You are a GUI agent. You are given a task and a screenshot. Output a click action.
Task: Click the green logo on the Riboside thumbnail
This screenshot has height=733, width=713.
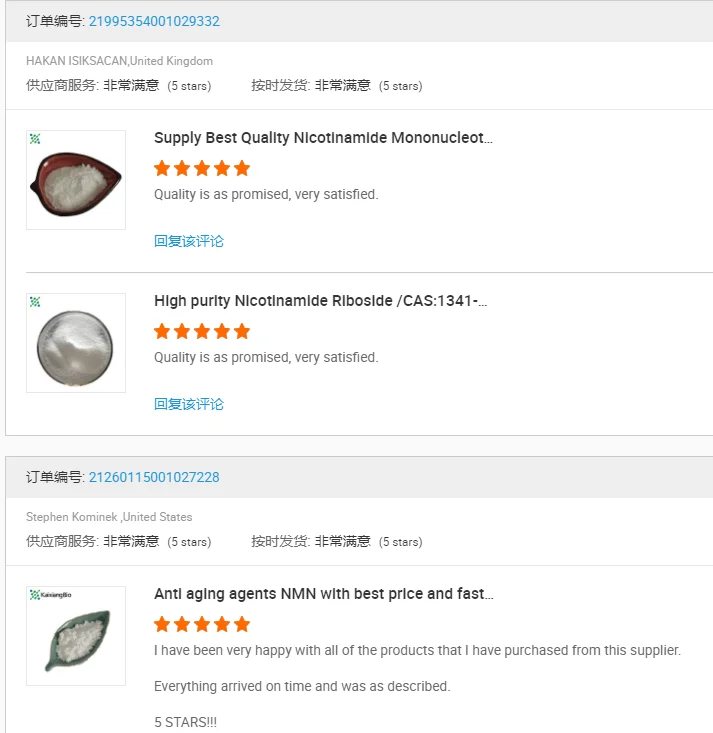pos(35,302)
